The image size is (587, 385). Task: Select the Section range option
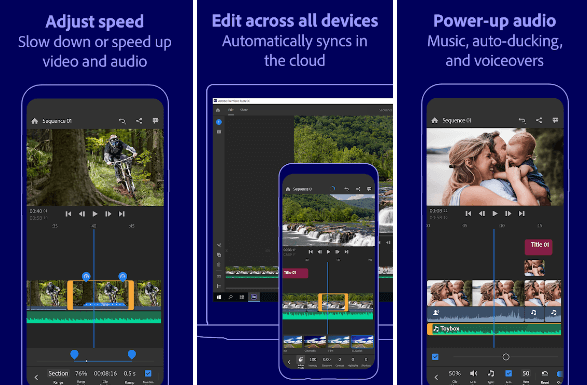click(58, 373)
